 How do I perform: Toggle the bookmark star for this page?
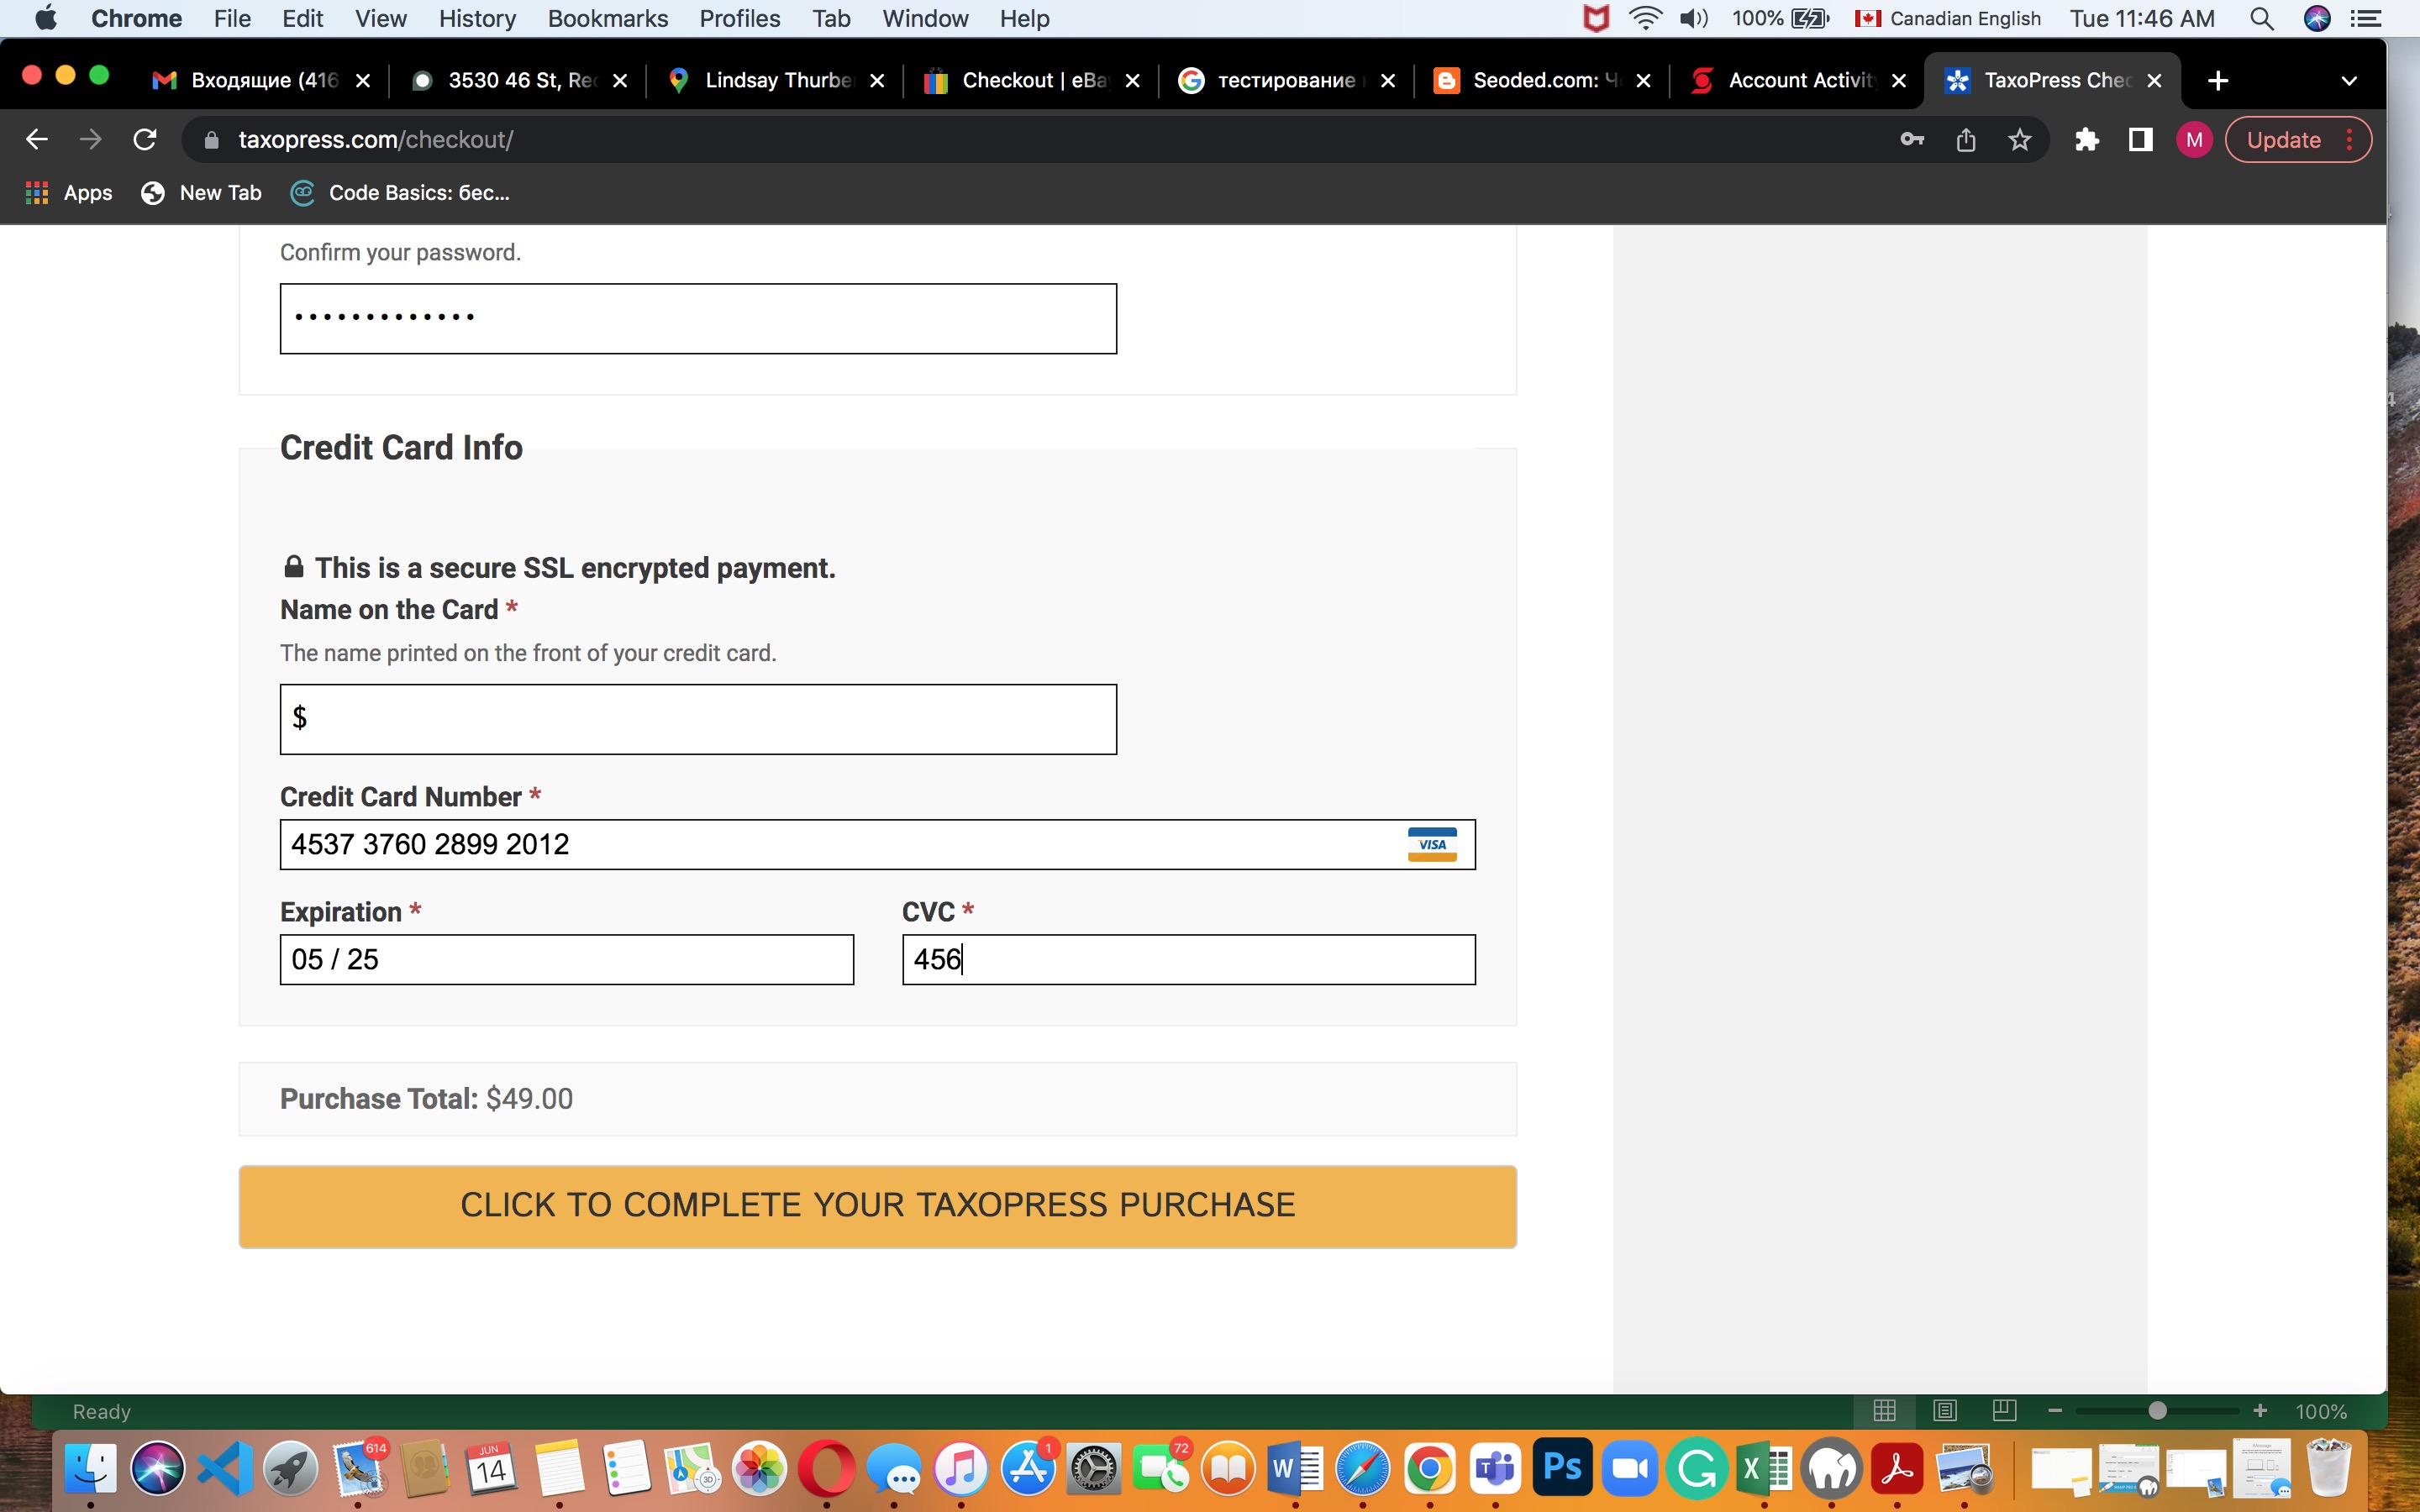(2019, 139)
